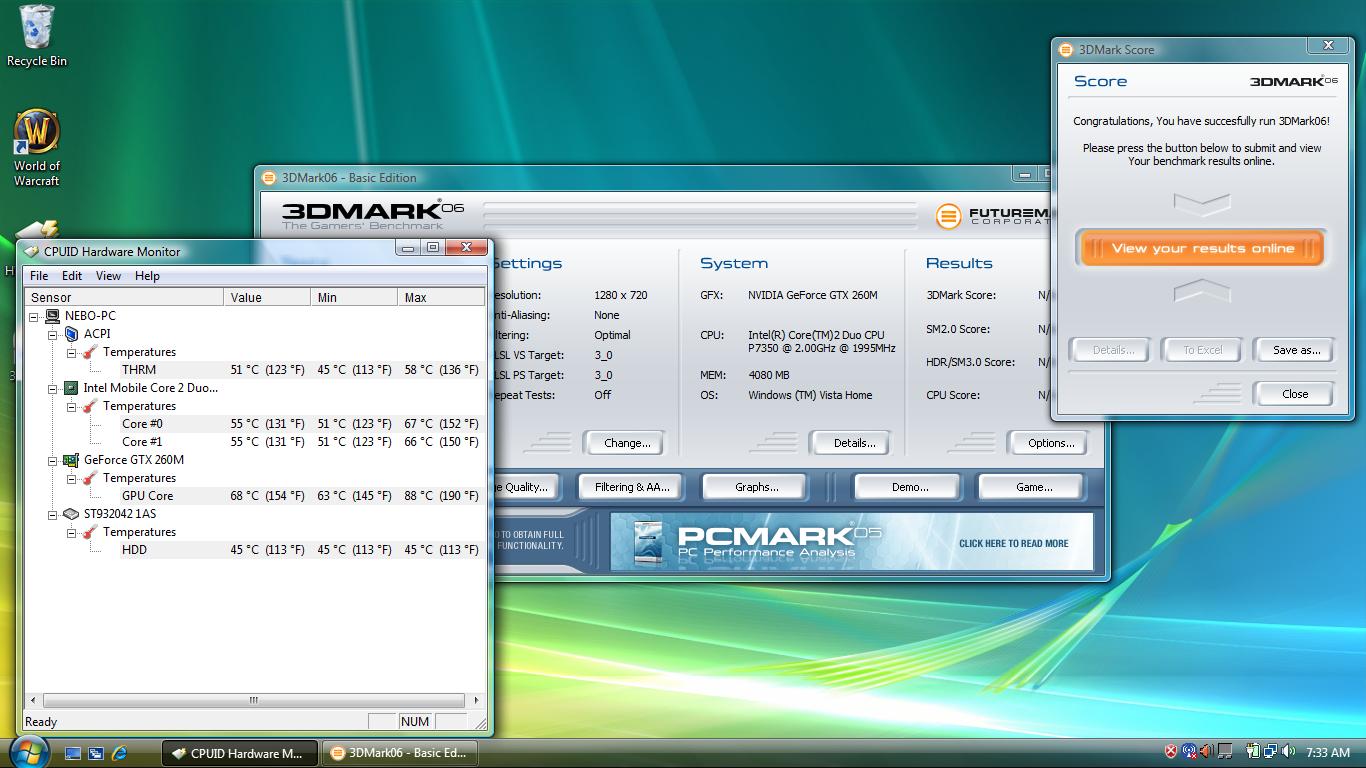Image resolution: width=1366 pixels, height=768 pixels.
Task: Click horizontal scrollbar in Hardware Monitor
Action: pos(254,700)
